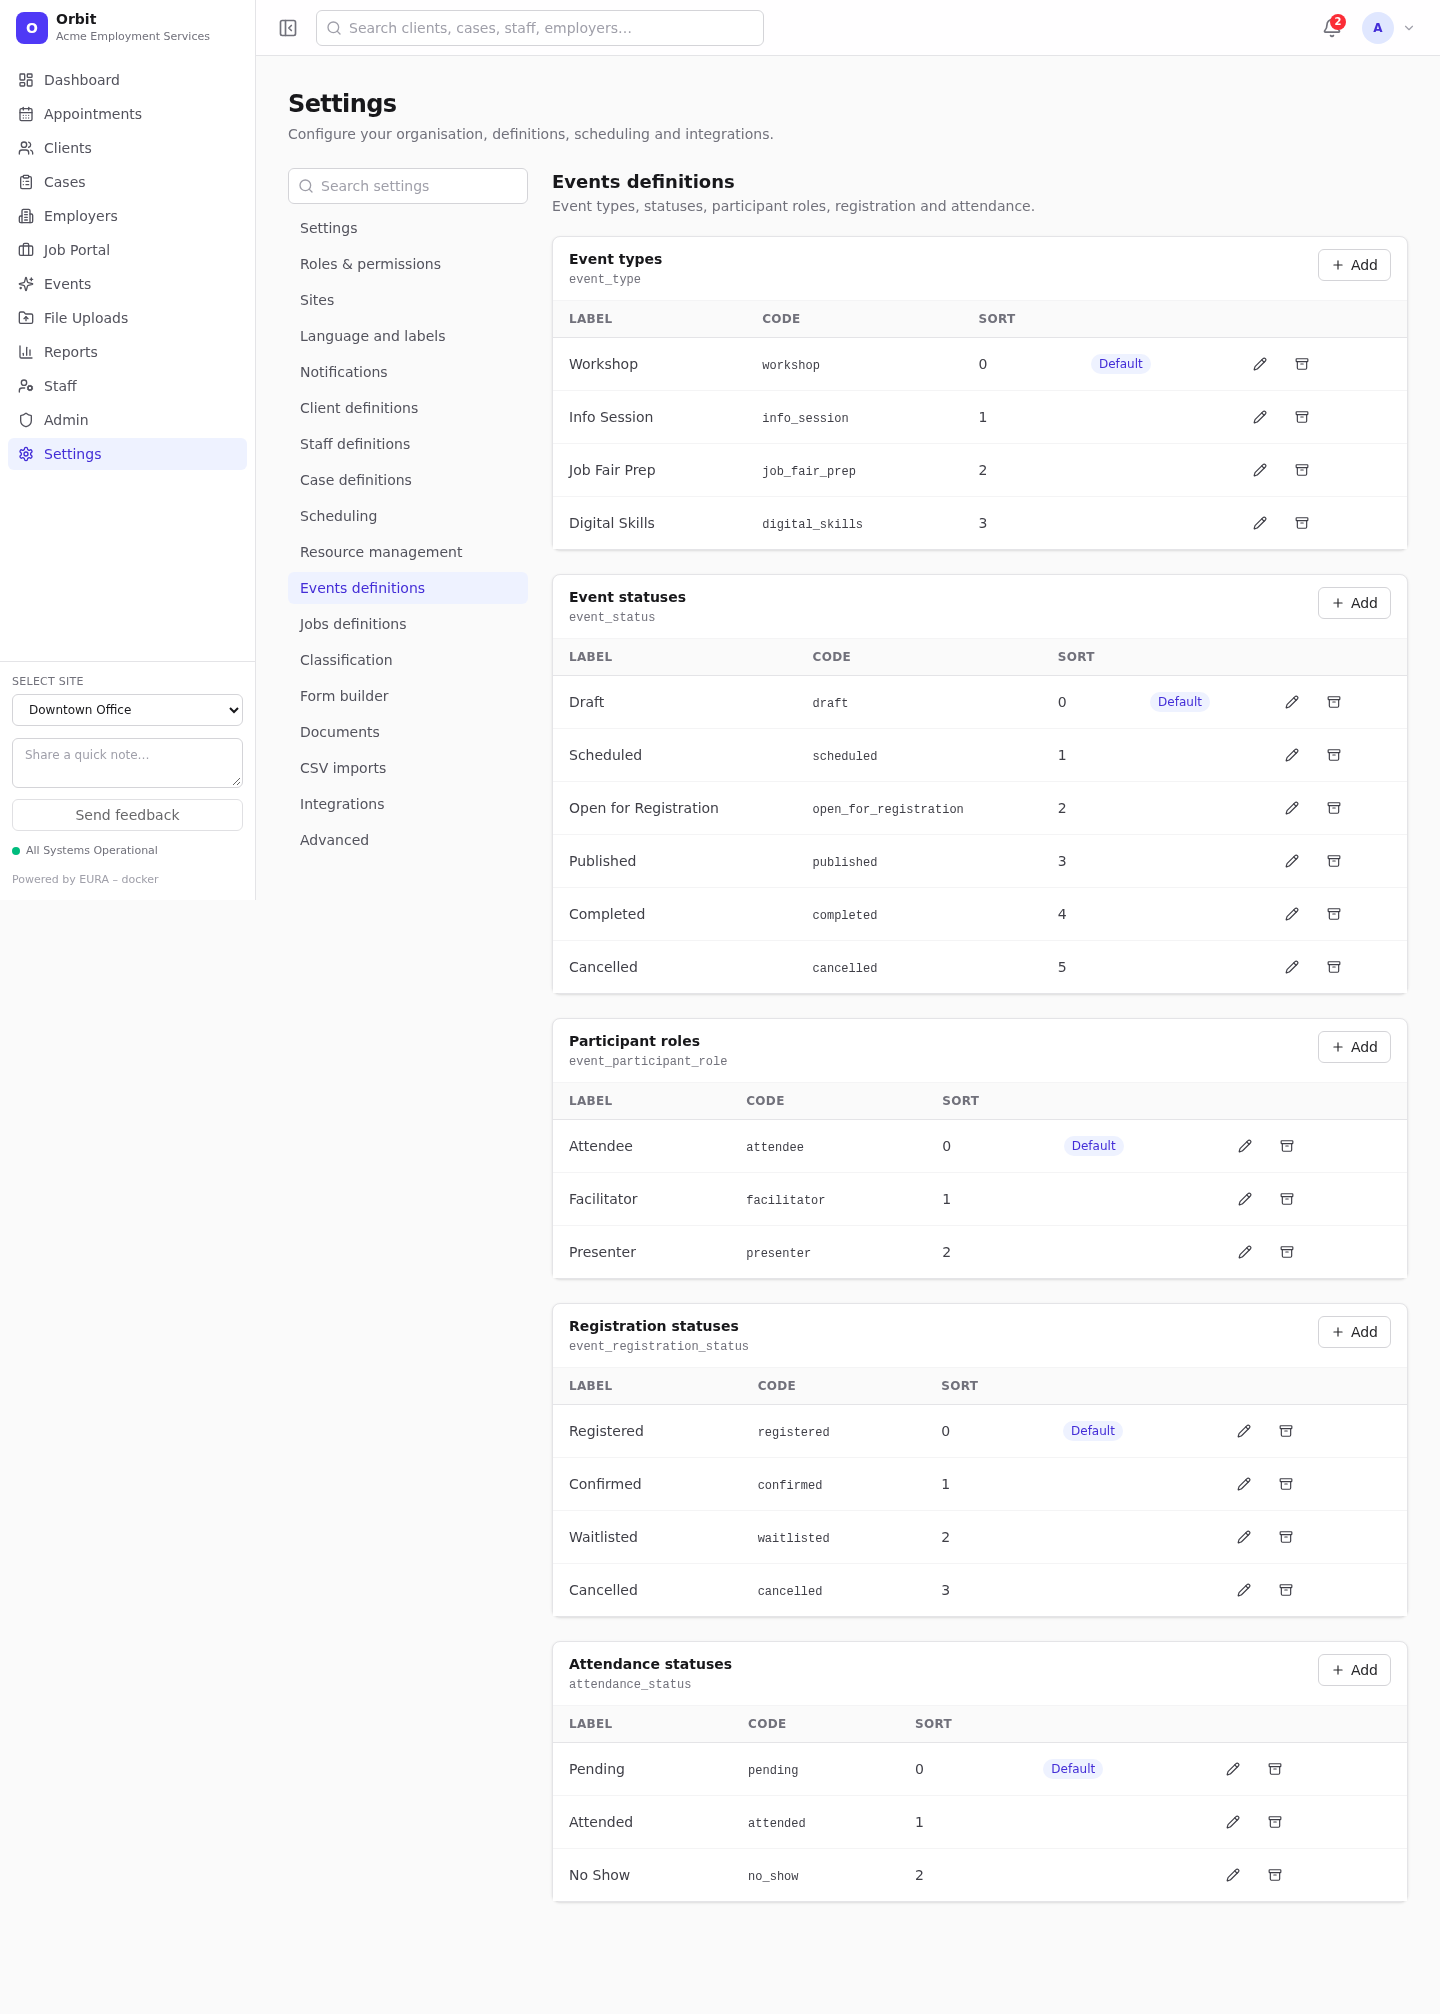Open the notifications bell
1440x2014 pixels.
1332,28
